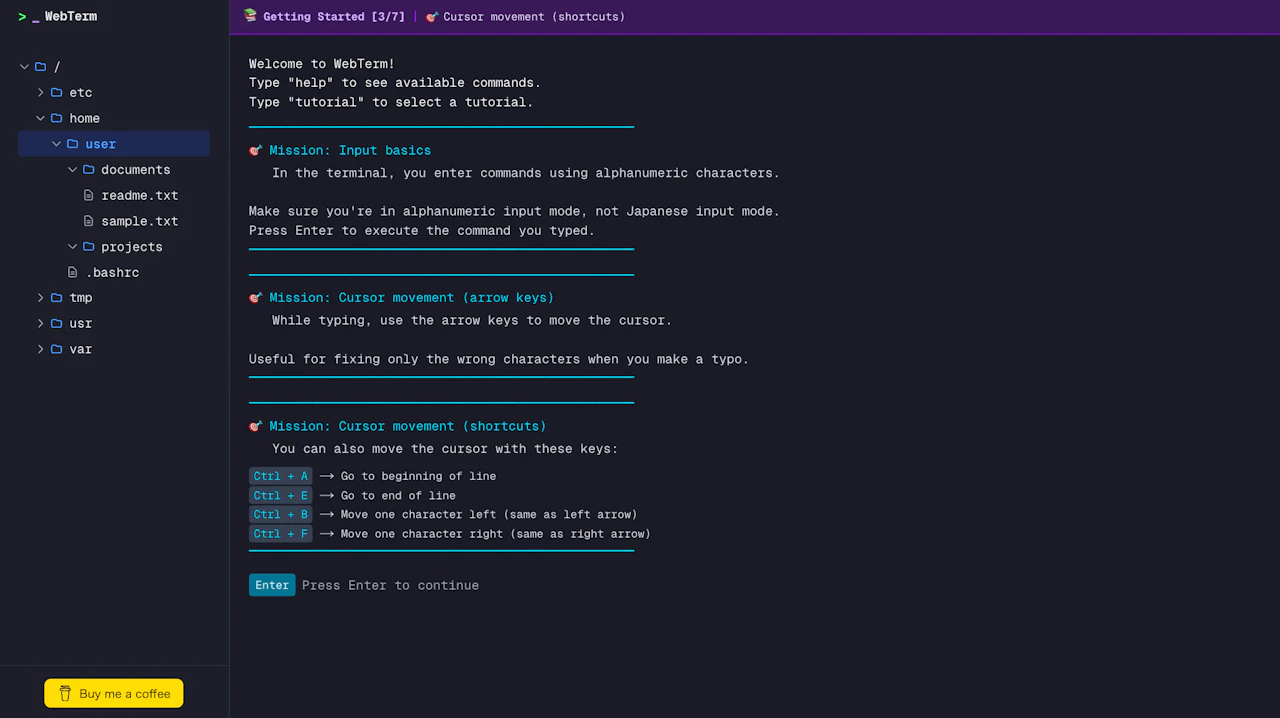Click 'Press Enter to continue' text
Screen dimensions: 1280x718
(391, 585)
